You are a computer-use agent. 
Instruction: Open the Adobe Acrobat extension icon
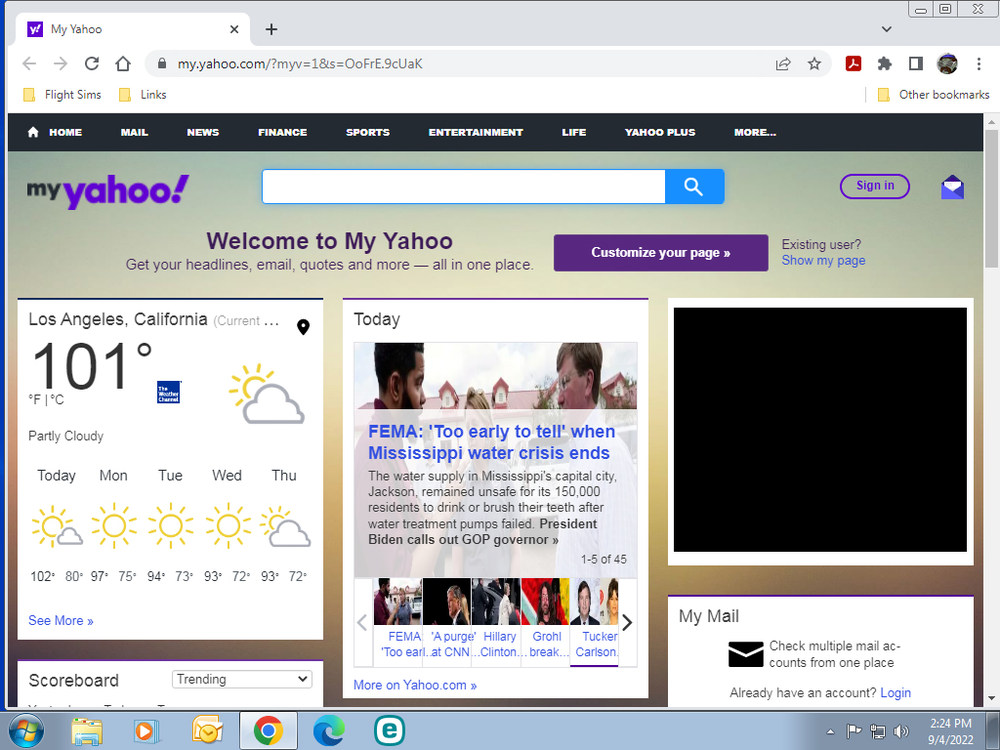853,63
